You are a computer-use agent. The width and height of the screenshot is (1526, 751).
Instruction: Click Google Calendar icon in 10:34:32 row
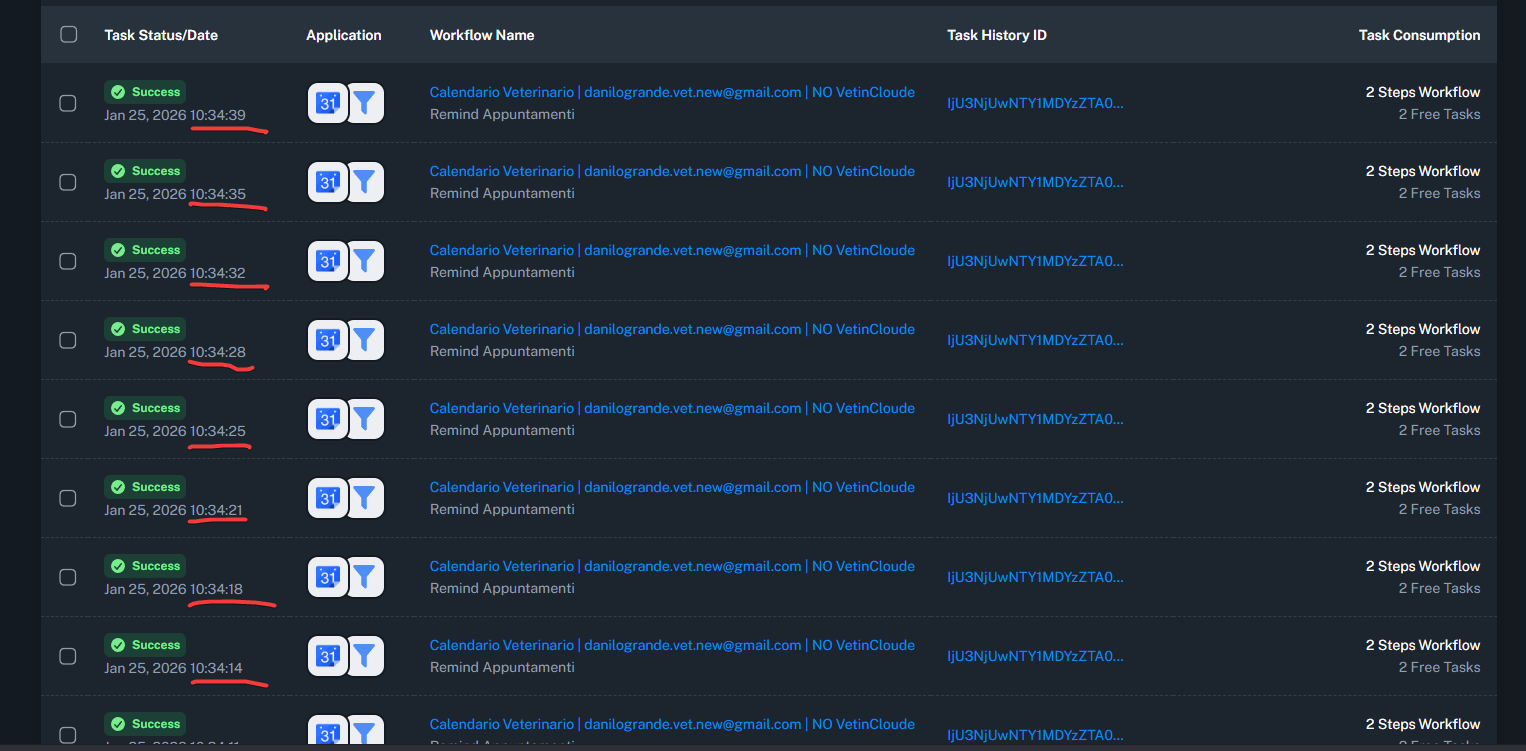327,261
